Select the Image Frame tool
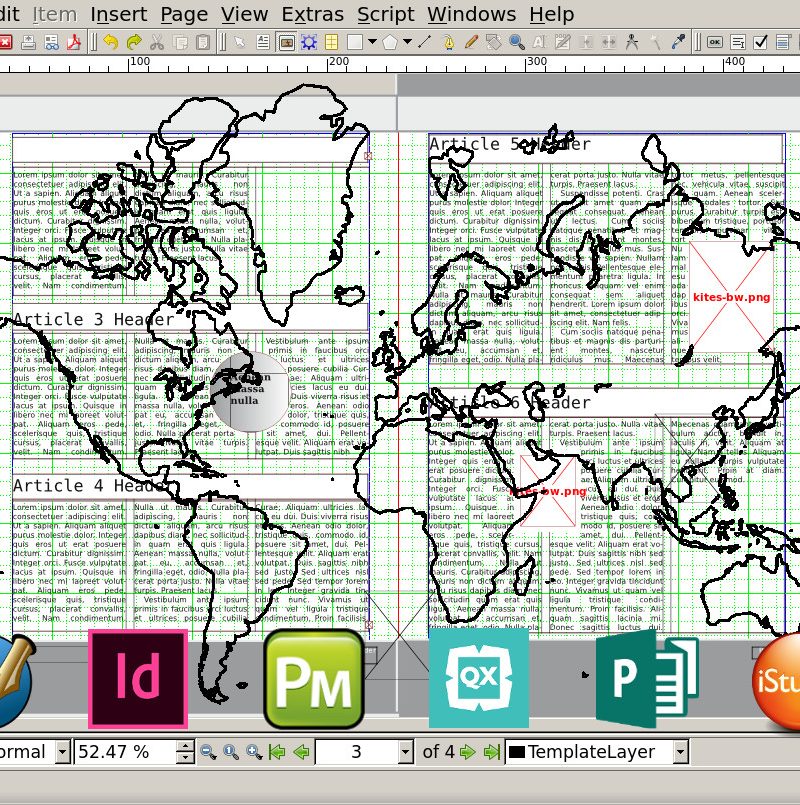This screenshot has height=805, width=800. click(x=286, y=42)
